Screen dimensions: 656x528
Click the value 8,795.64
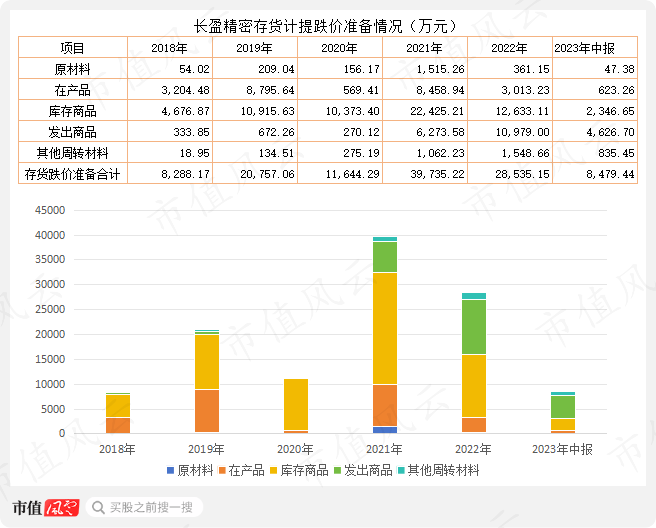270,90
